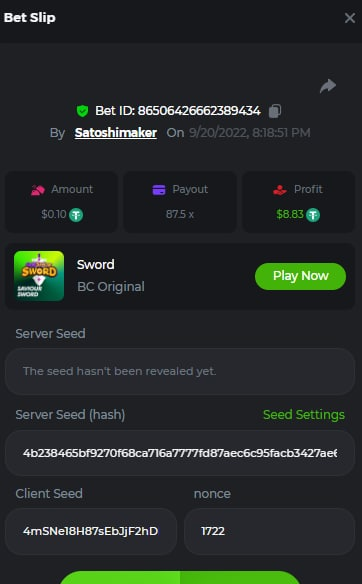Open Seed Settings link
The width and height of the screenshot is (362, 584).
click(x=304, y=415)
